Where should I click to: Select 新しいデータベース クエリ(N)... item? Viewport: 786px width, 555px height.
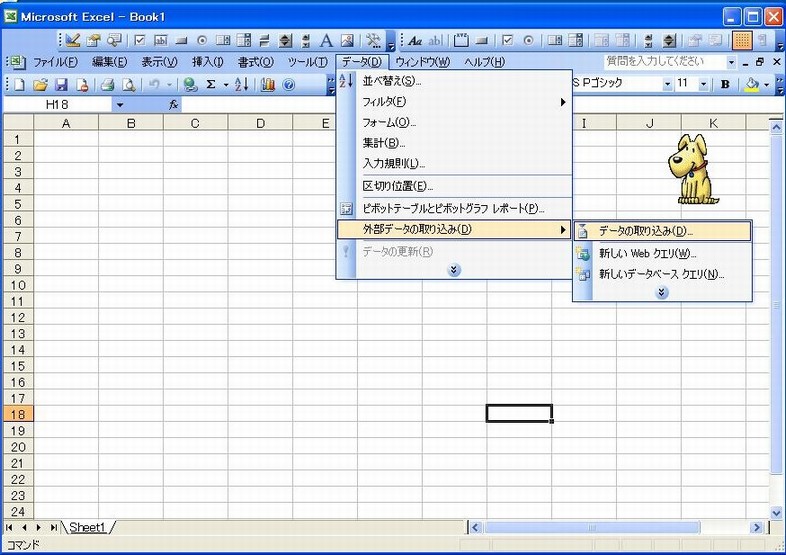[662, 274]
